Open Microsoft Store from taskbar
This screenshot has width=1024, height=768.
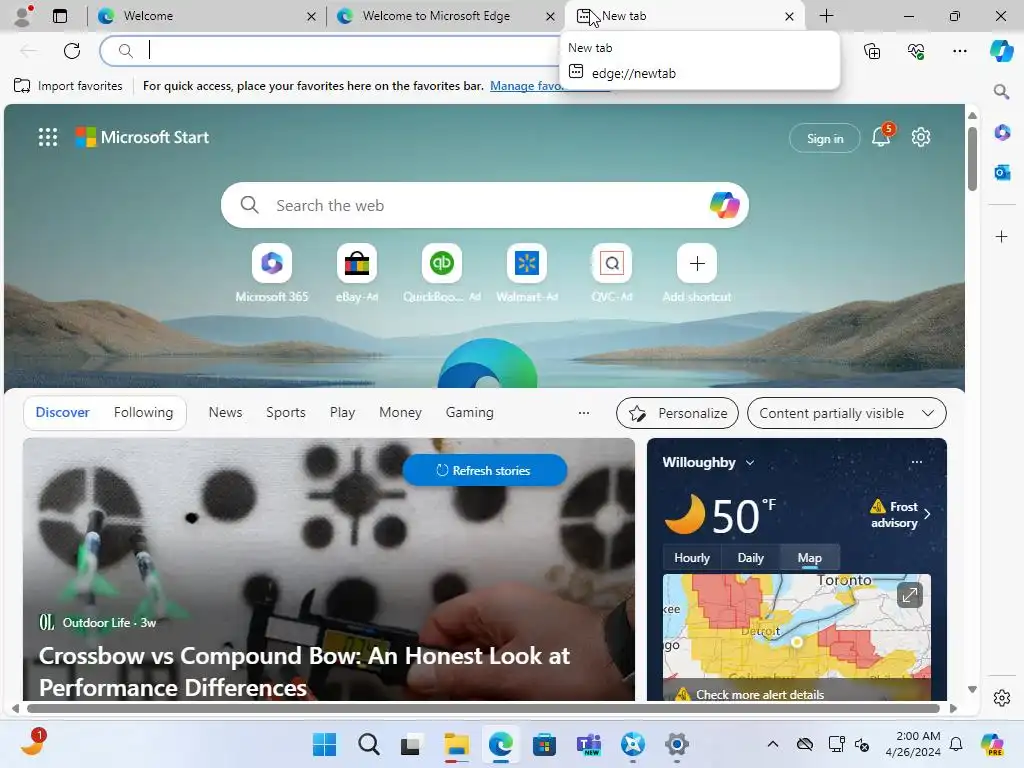coord(544,744)
